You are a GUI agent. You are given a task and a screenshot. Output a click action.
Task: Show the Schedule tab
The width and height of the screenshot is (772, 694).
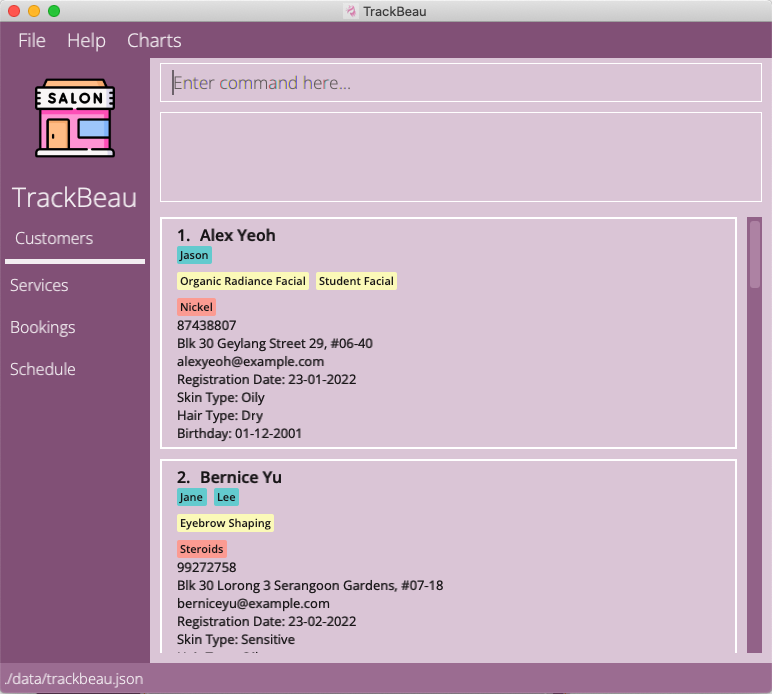click(x=42, y=369)
